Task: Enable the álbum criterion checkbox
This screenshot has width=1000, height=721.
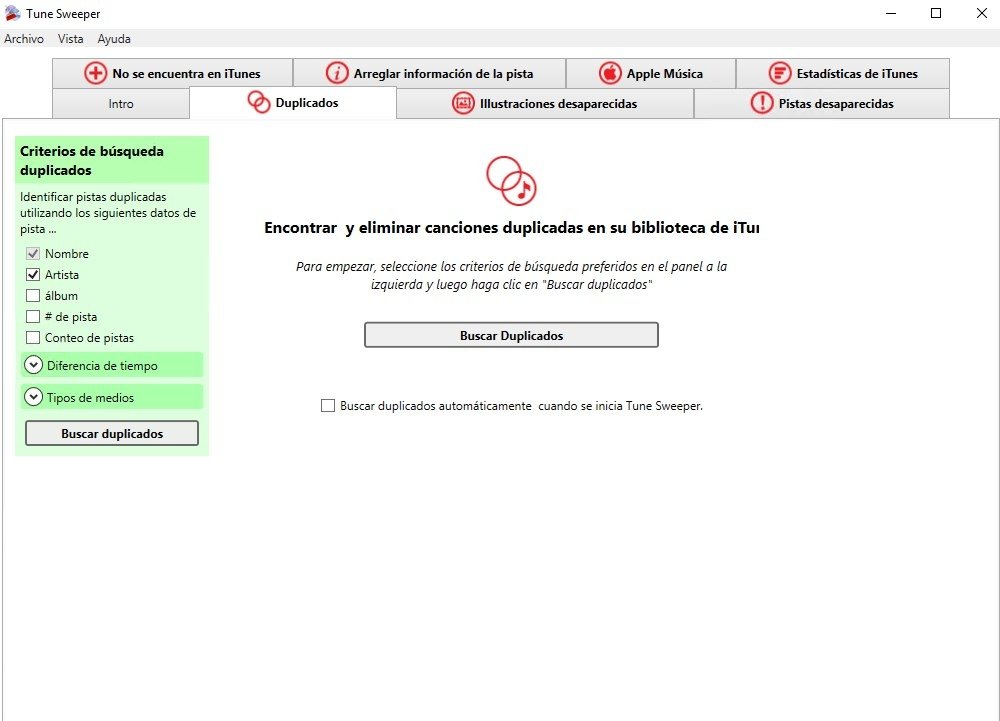Action: 33,296
